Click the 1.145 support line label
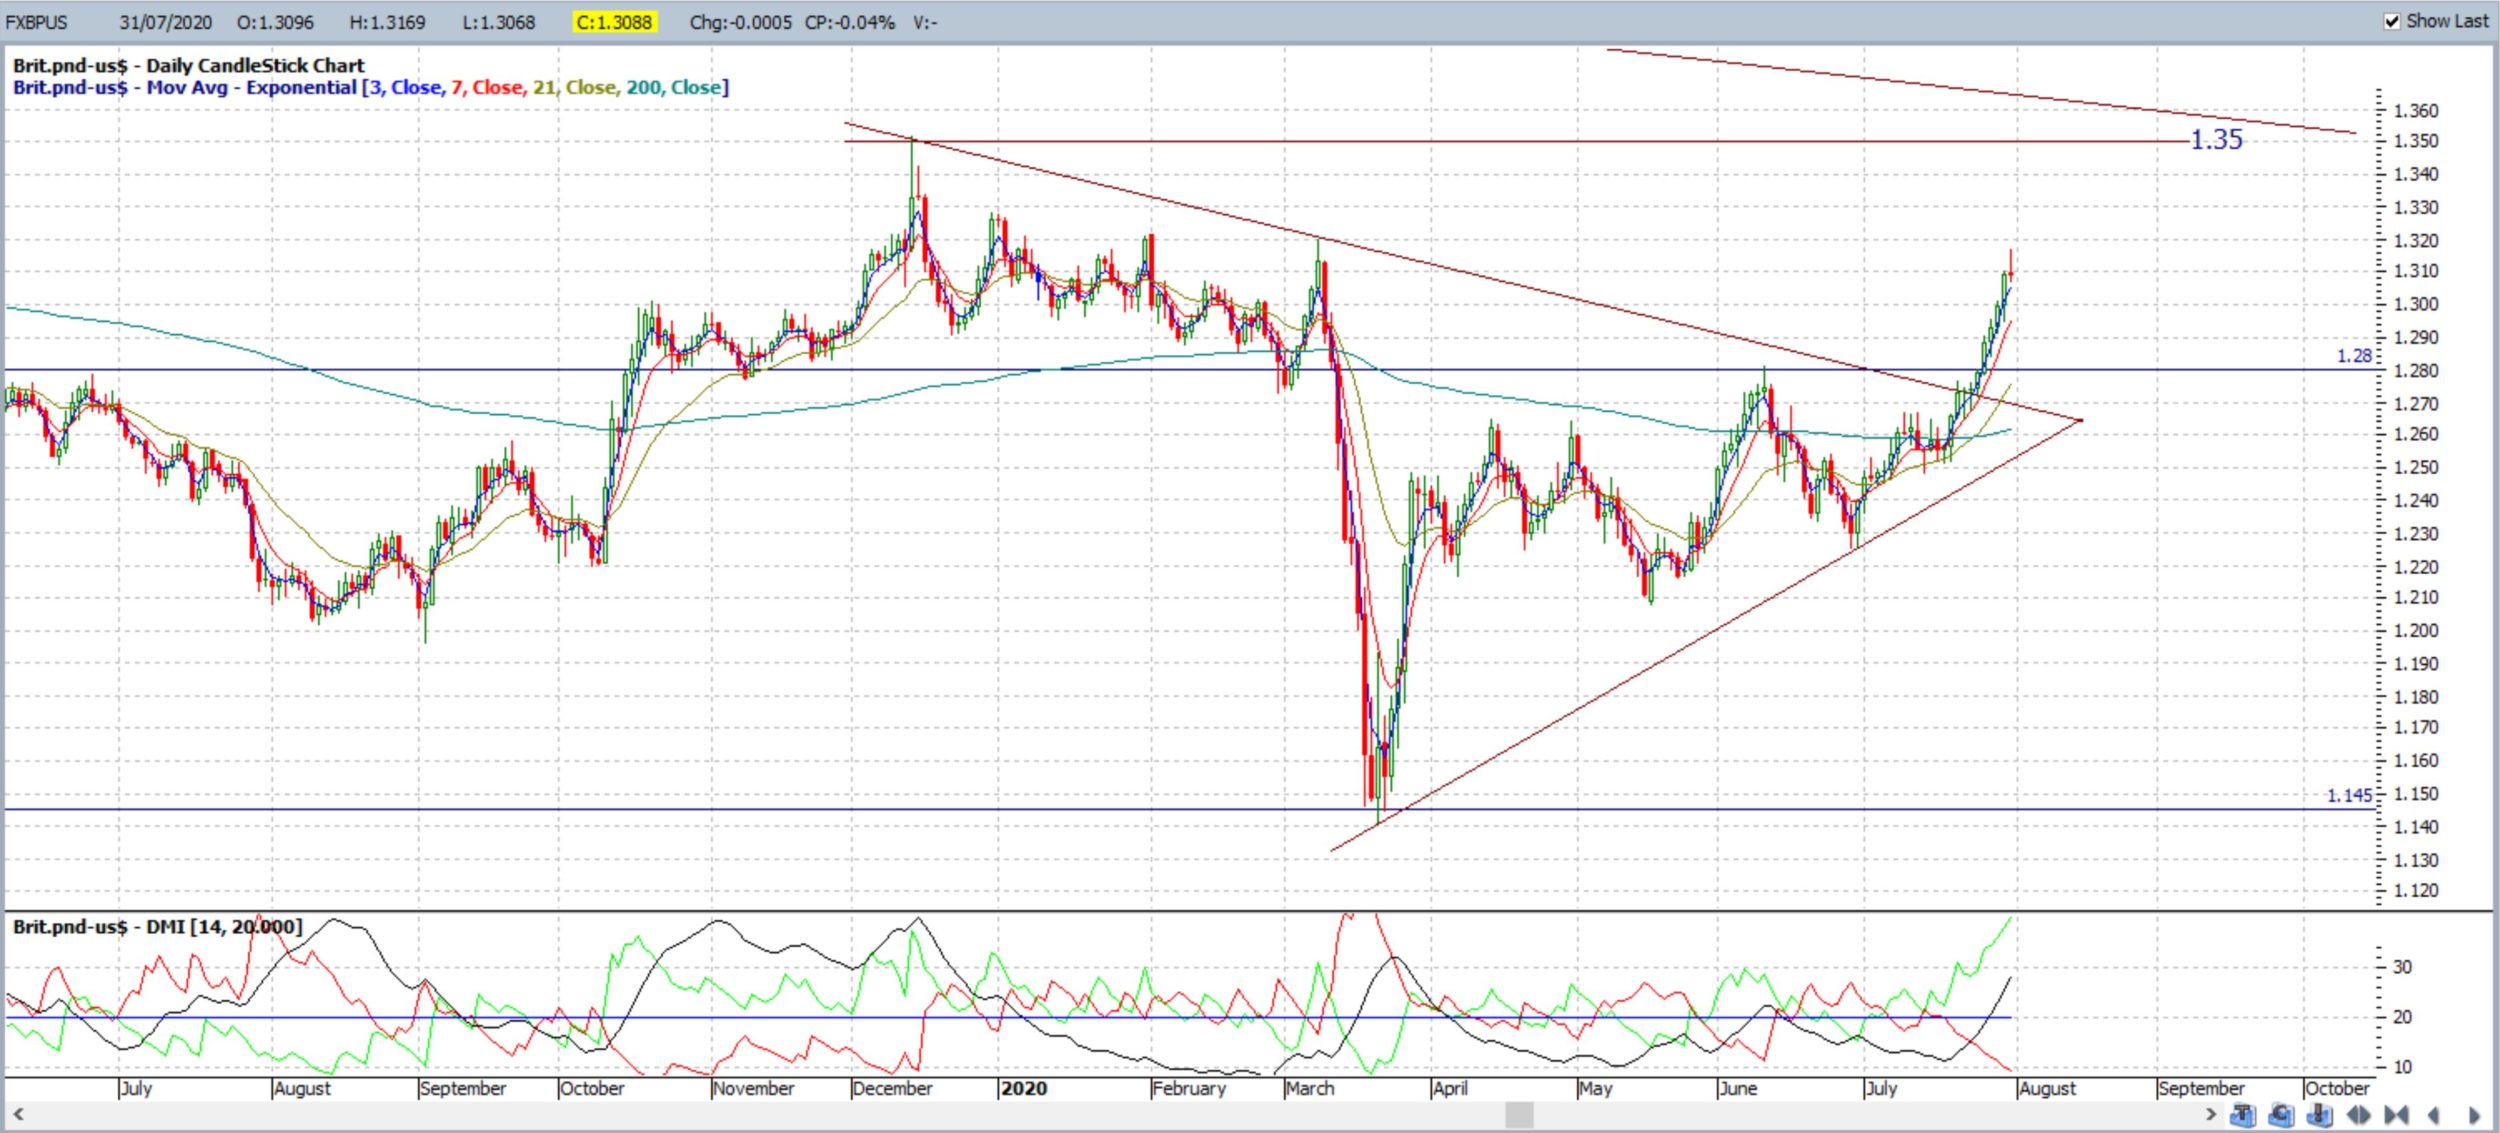Viewport: 2500px width, 1133px height. [2349, 795]
